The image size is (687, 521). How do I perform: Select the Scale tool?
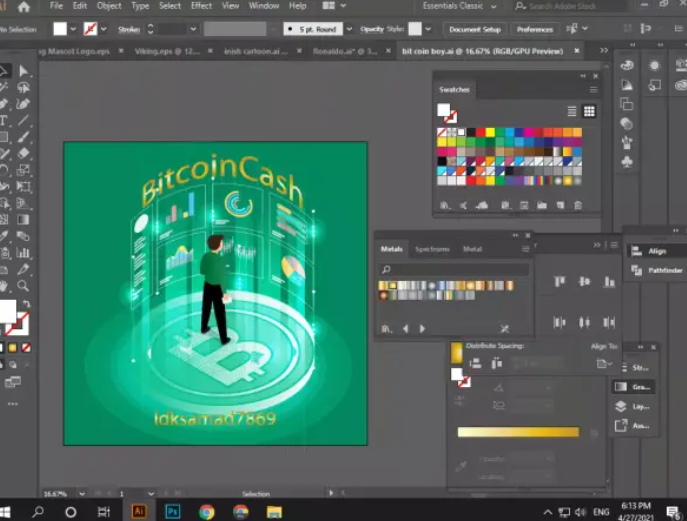(23, 170)
